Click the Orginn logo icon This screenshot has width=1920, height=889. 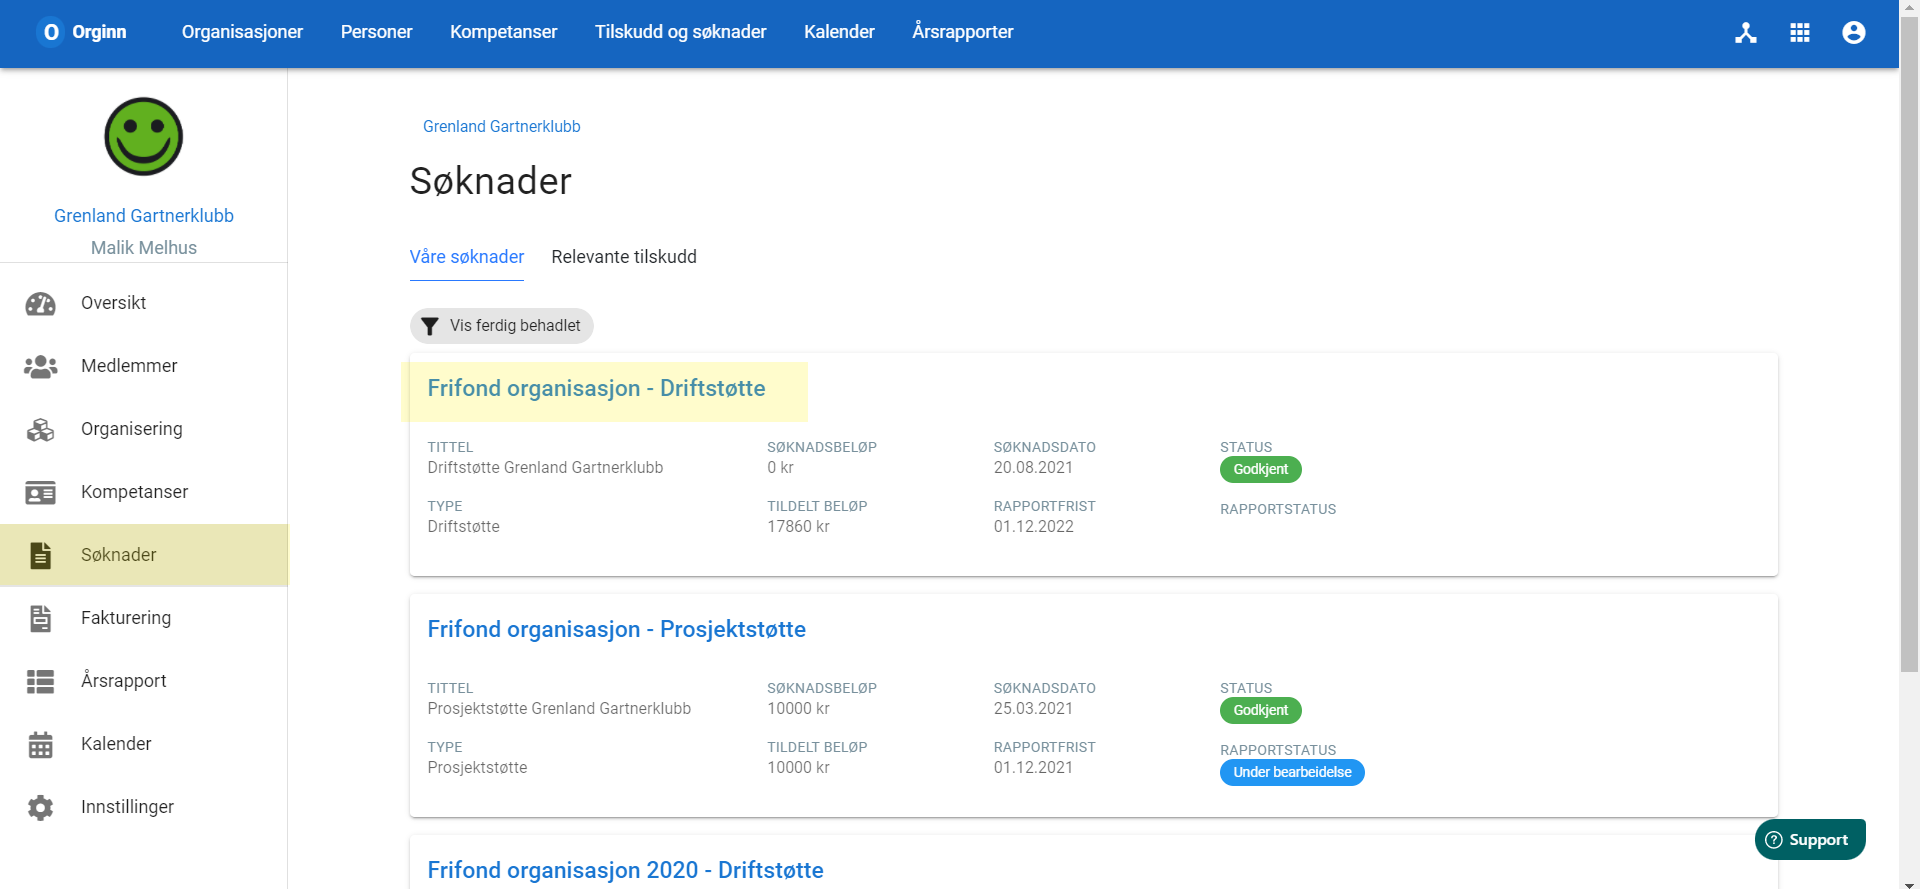pos(51,32)
